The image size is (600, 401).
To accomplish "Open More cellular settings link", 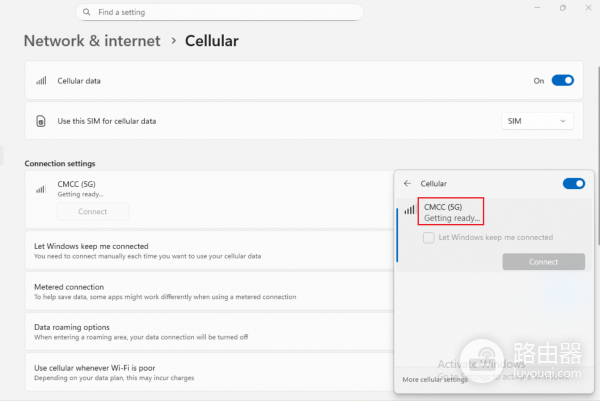I will (x=435, y=380).
